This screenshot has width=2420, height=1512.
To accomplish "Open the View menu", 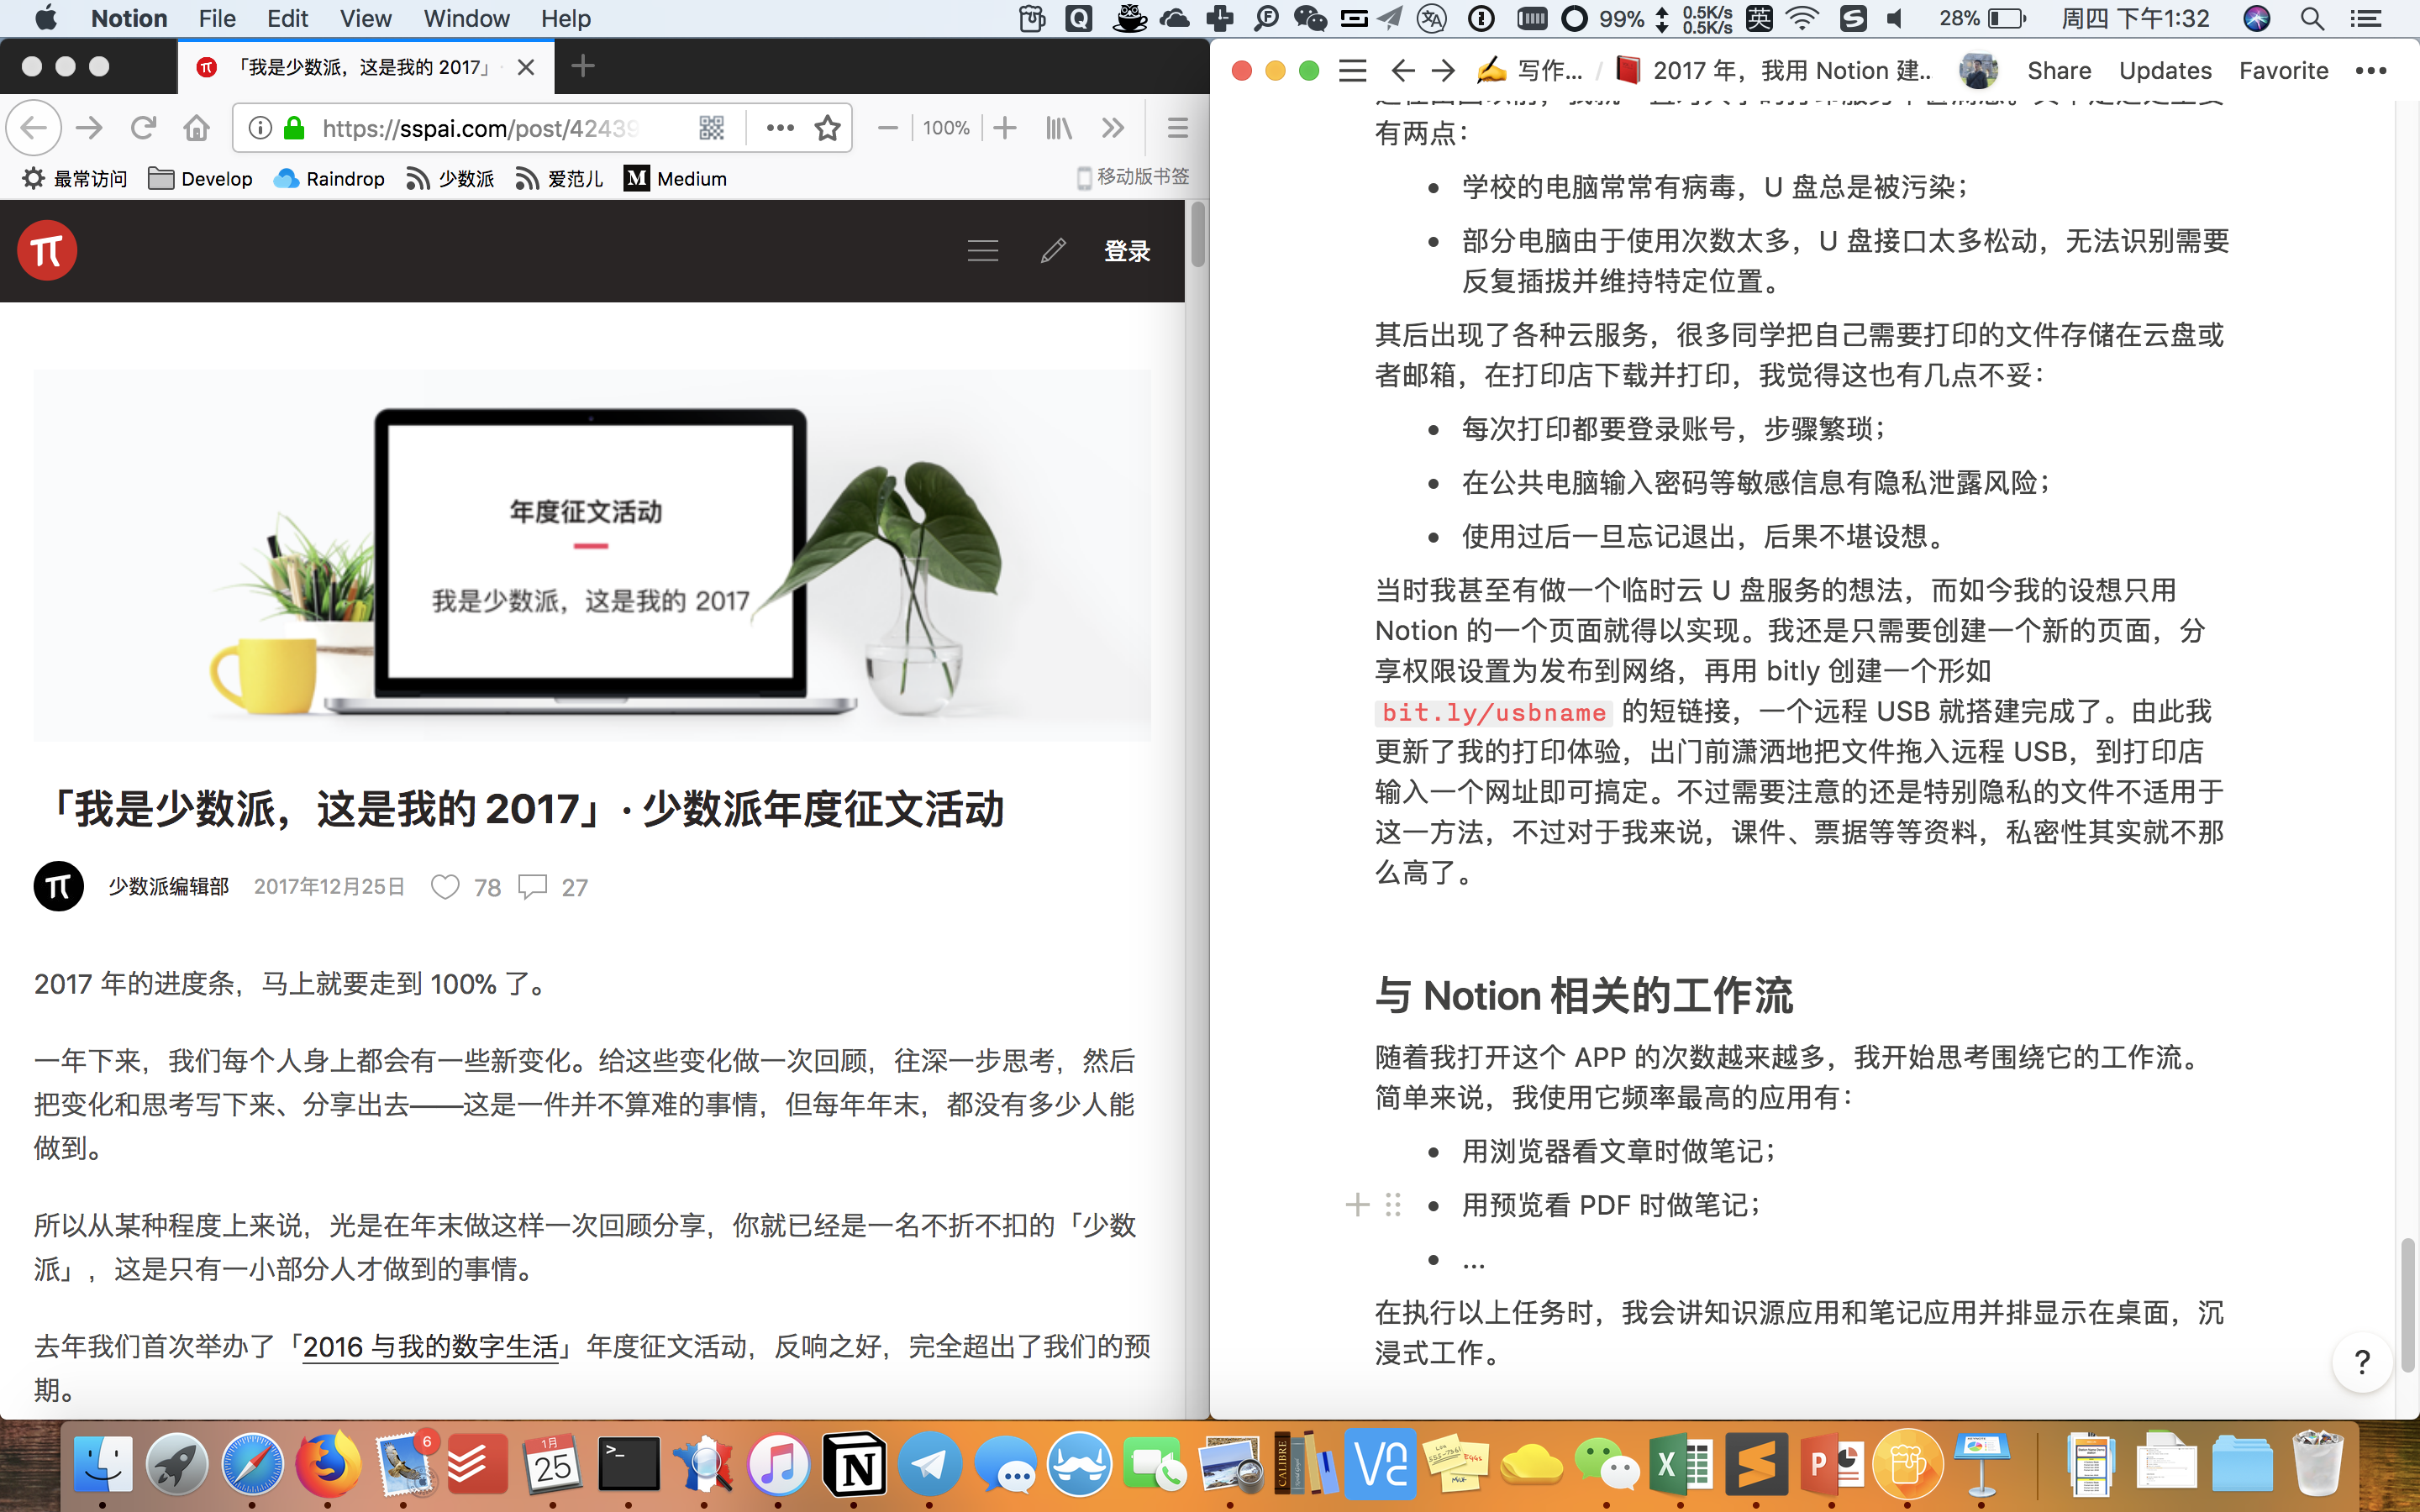I will tap(365, 18).
